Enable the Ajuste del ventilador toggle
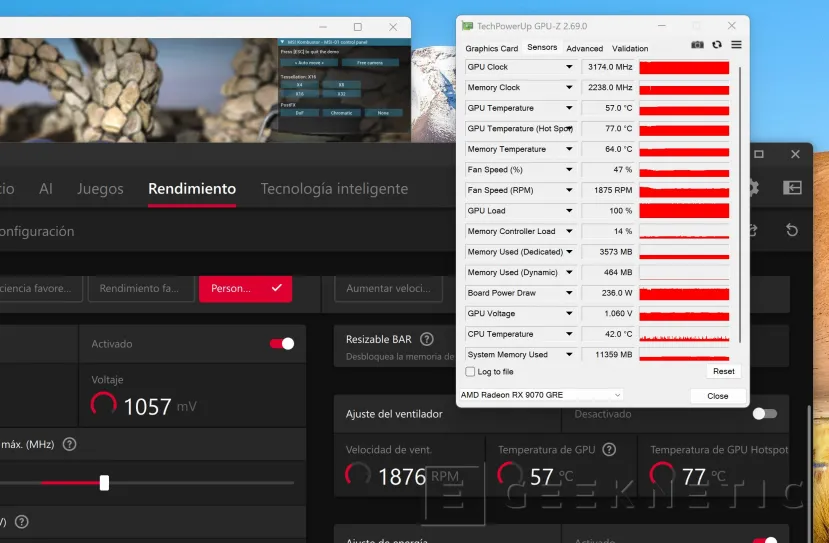 pos(764,413)
